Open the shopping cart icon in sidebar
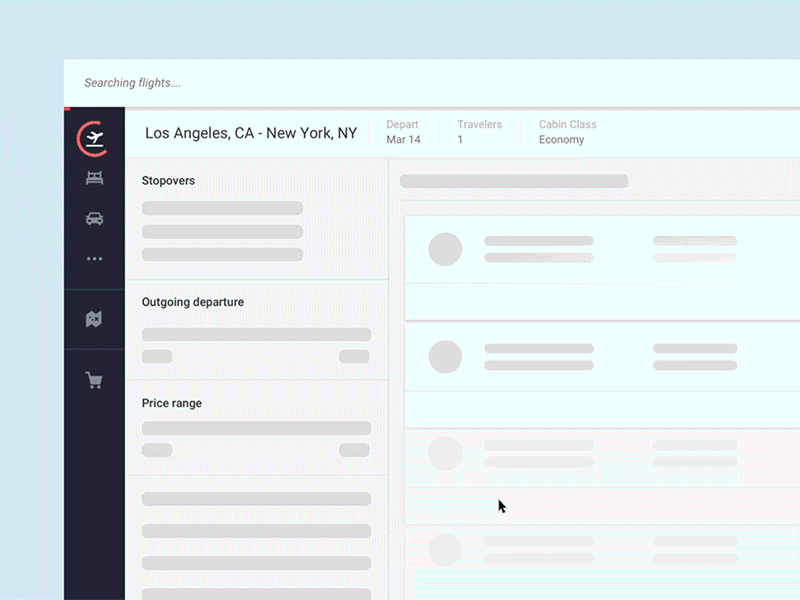 [94, 378]
